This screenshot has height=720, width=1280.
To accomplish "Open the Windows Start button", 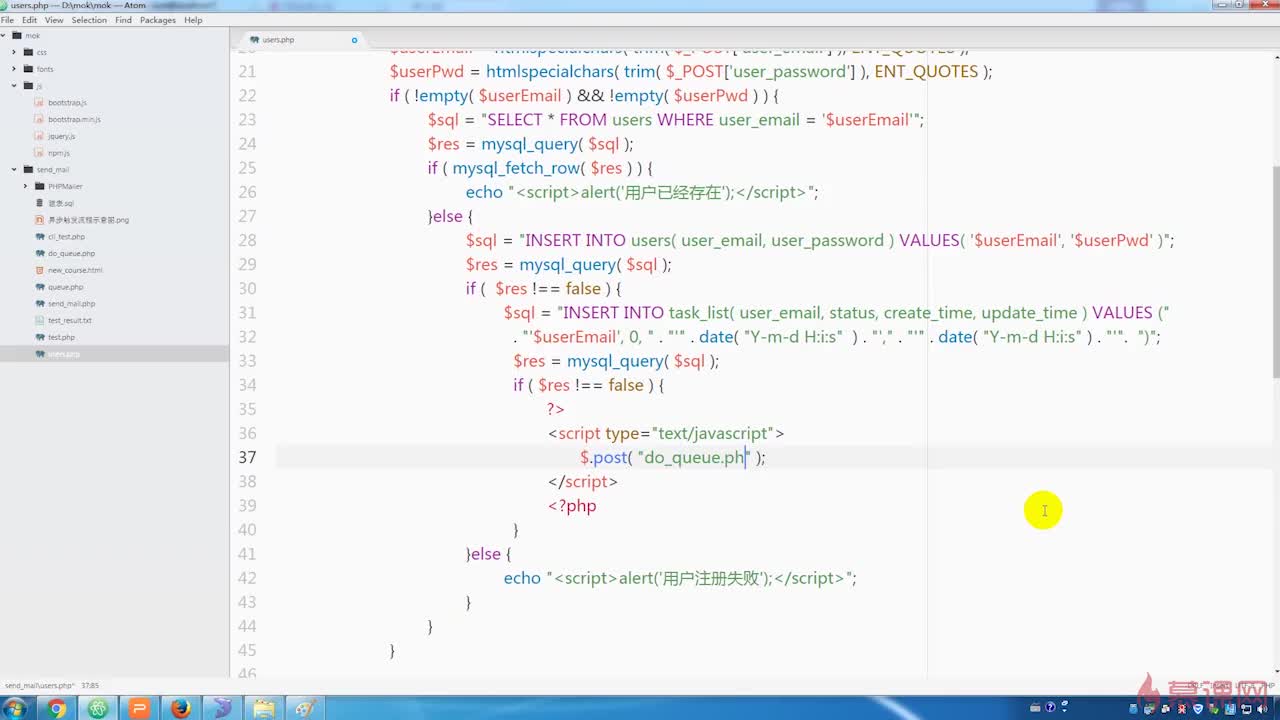I will [x=15, y=708].
